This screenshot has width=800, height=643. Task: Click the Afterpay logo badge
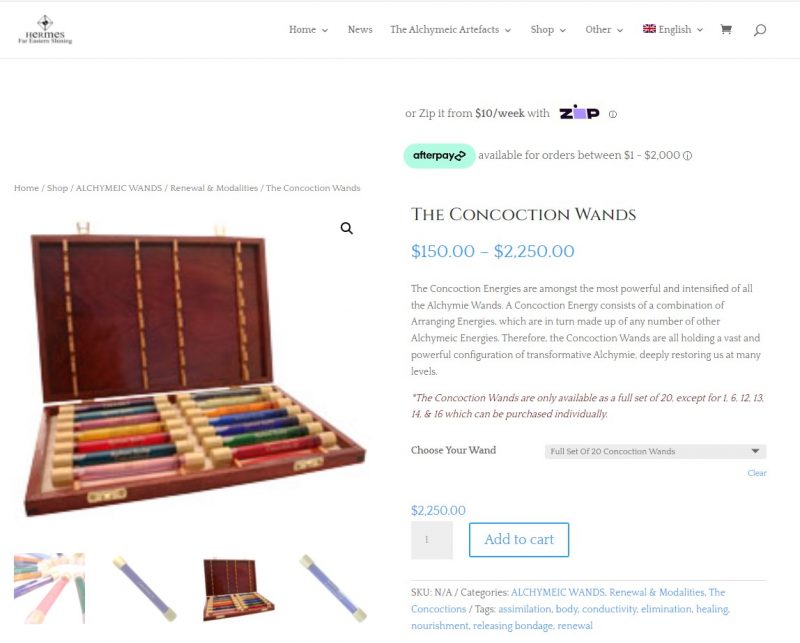click(x=439, y=156)
